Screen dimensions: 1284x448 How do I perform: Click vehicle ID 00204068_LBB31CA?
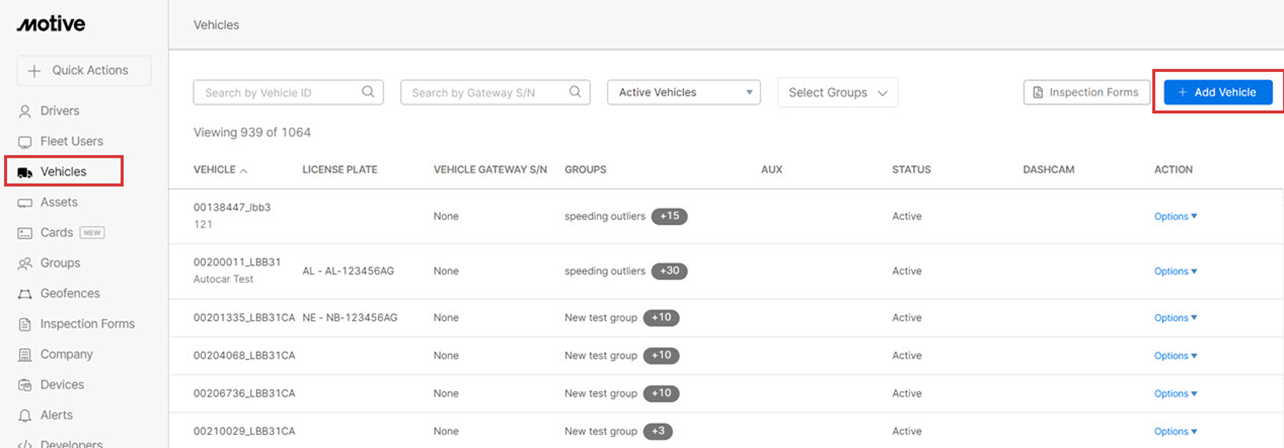[244, 355]
